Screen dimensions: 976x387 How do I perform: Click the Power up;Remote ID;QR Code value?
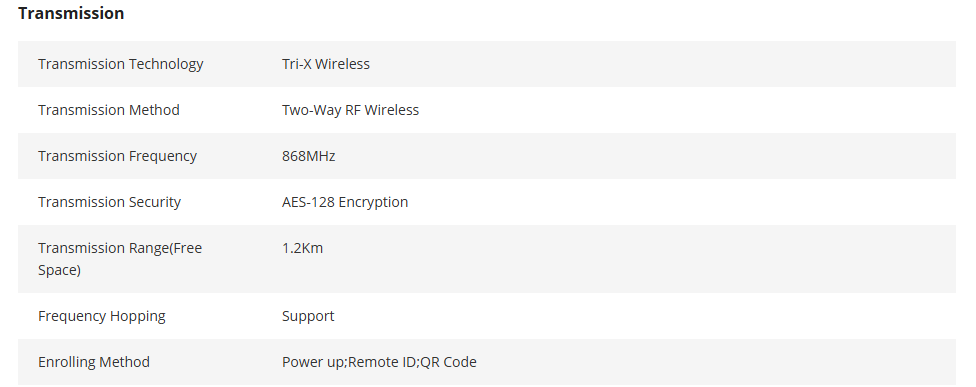coord(379,362)
